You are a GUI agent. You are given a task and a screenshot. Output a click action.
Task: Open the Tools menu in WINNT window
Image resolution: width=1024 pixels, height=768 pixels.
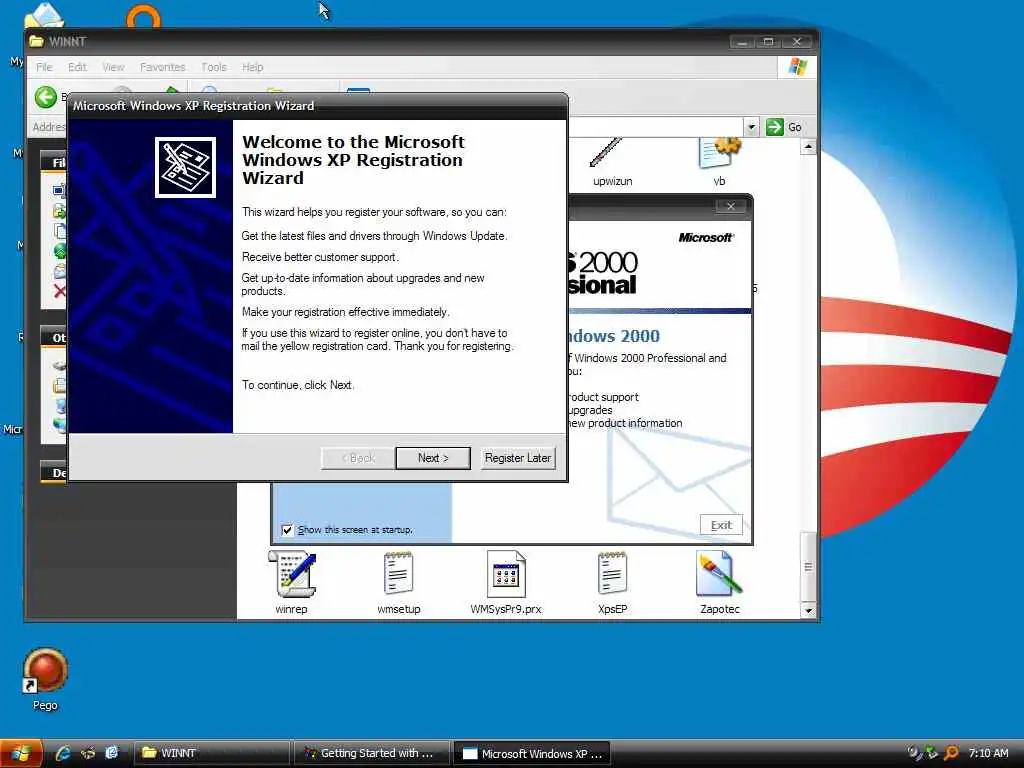[214, 67]
